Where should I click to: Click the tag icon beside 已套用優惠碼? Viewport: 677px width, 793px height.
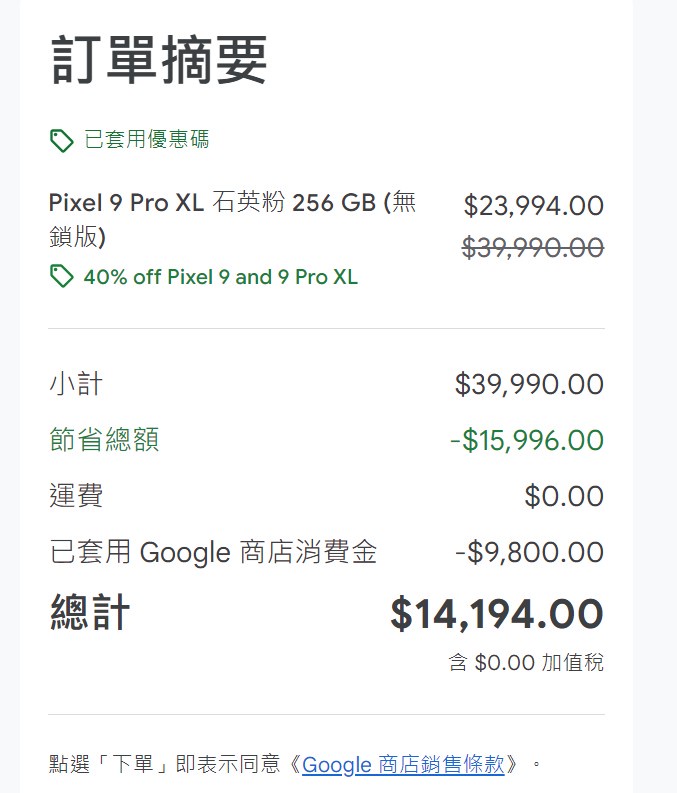(62, 140)
